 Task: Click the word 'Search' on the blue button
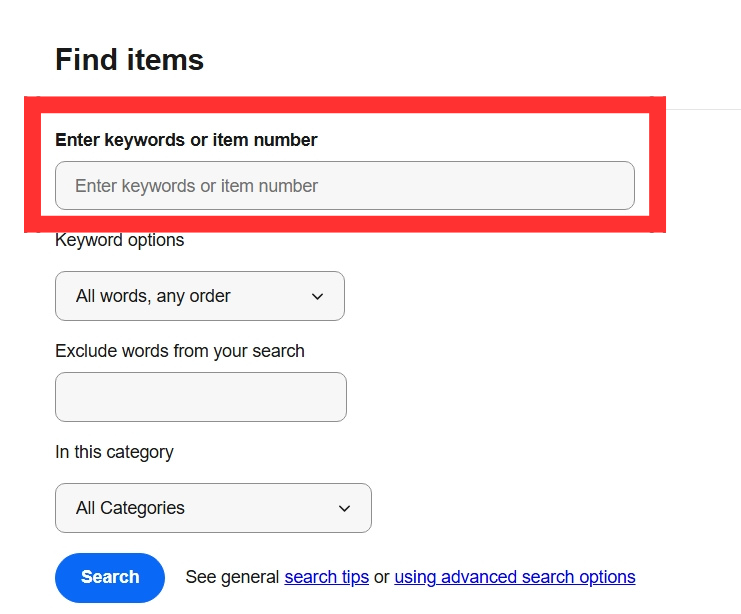click(x=110, y=577)
